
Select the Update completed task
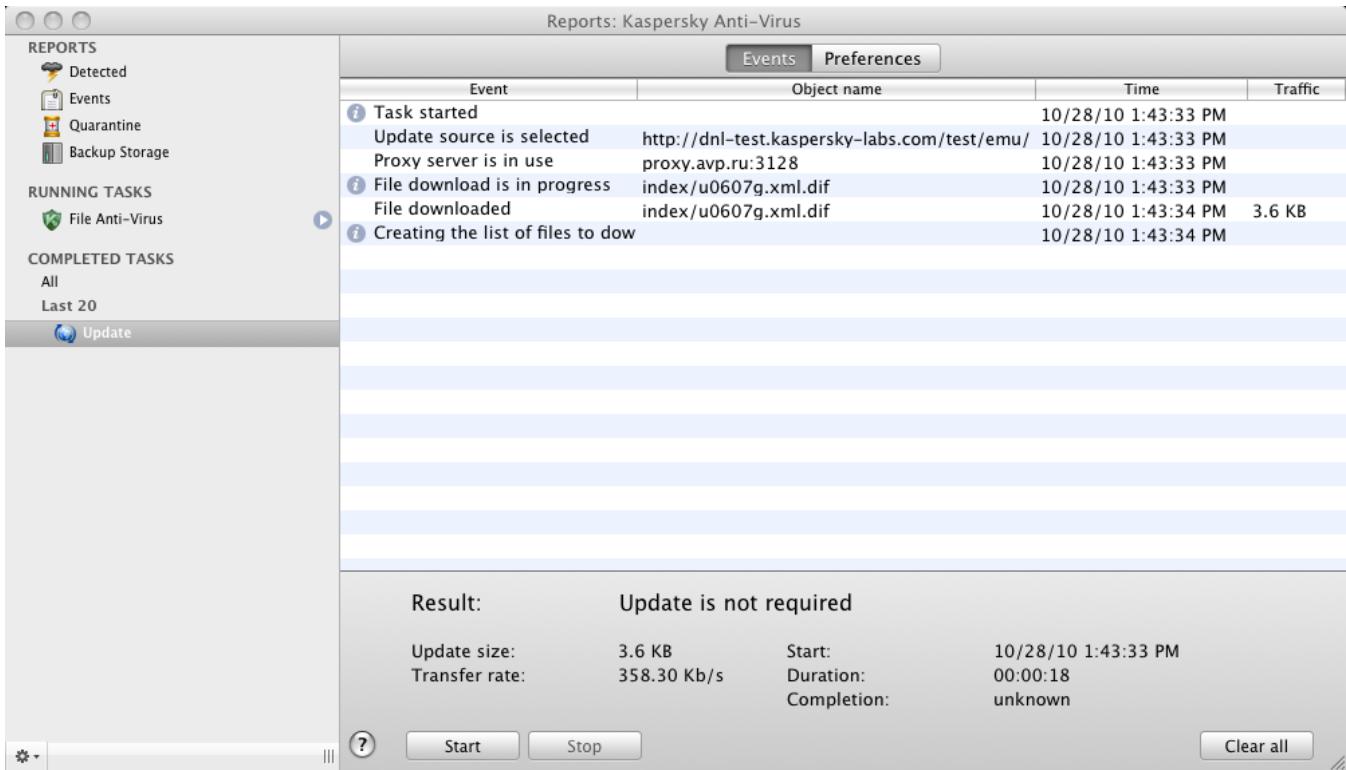170,333
